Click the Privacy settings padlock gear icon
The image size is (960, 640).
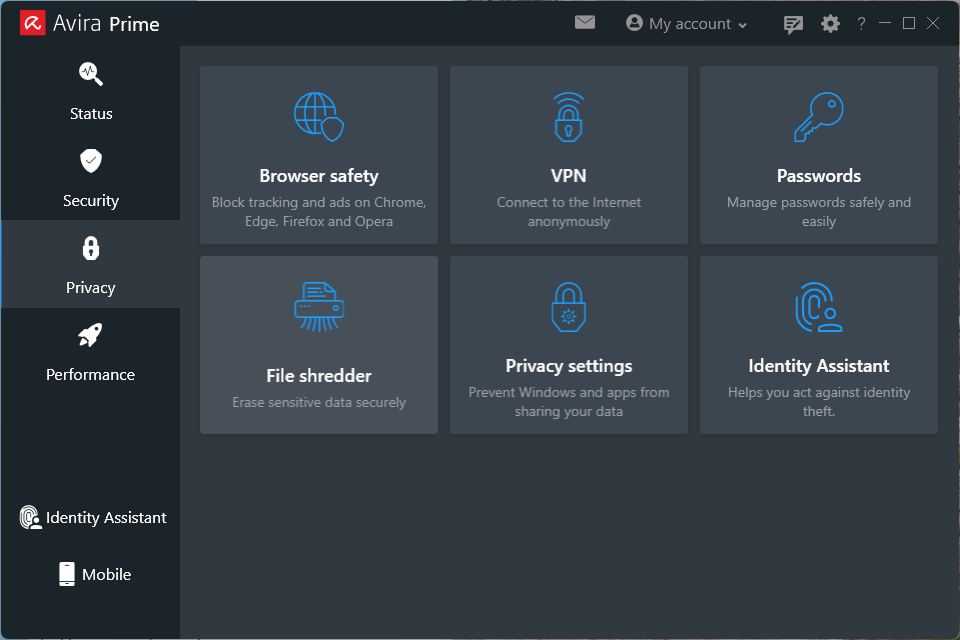point(569,306)
